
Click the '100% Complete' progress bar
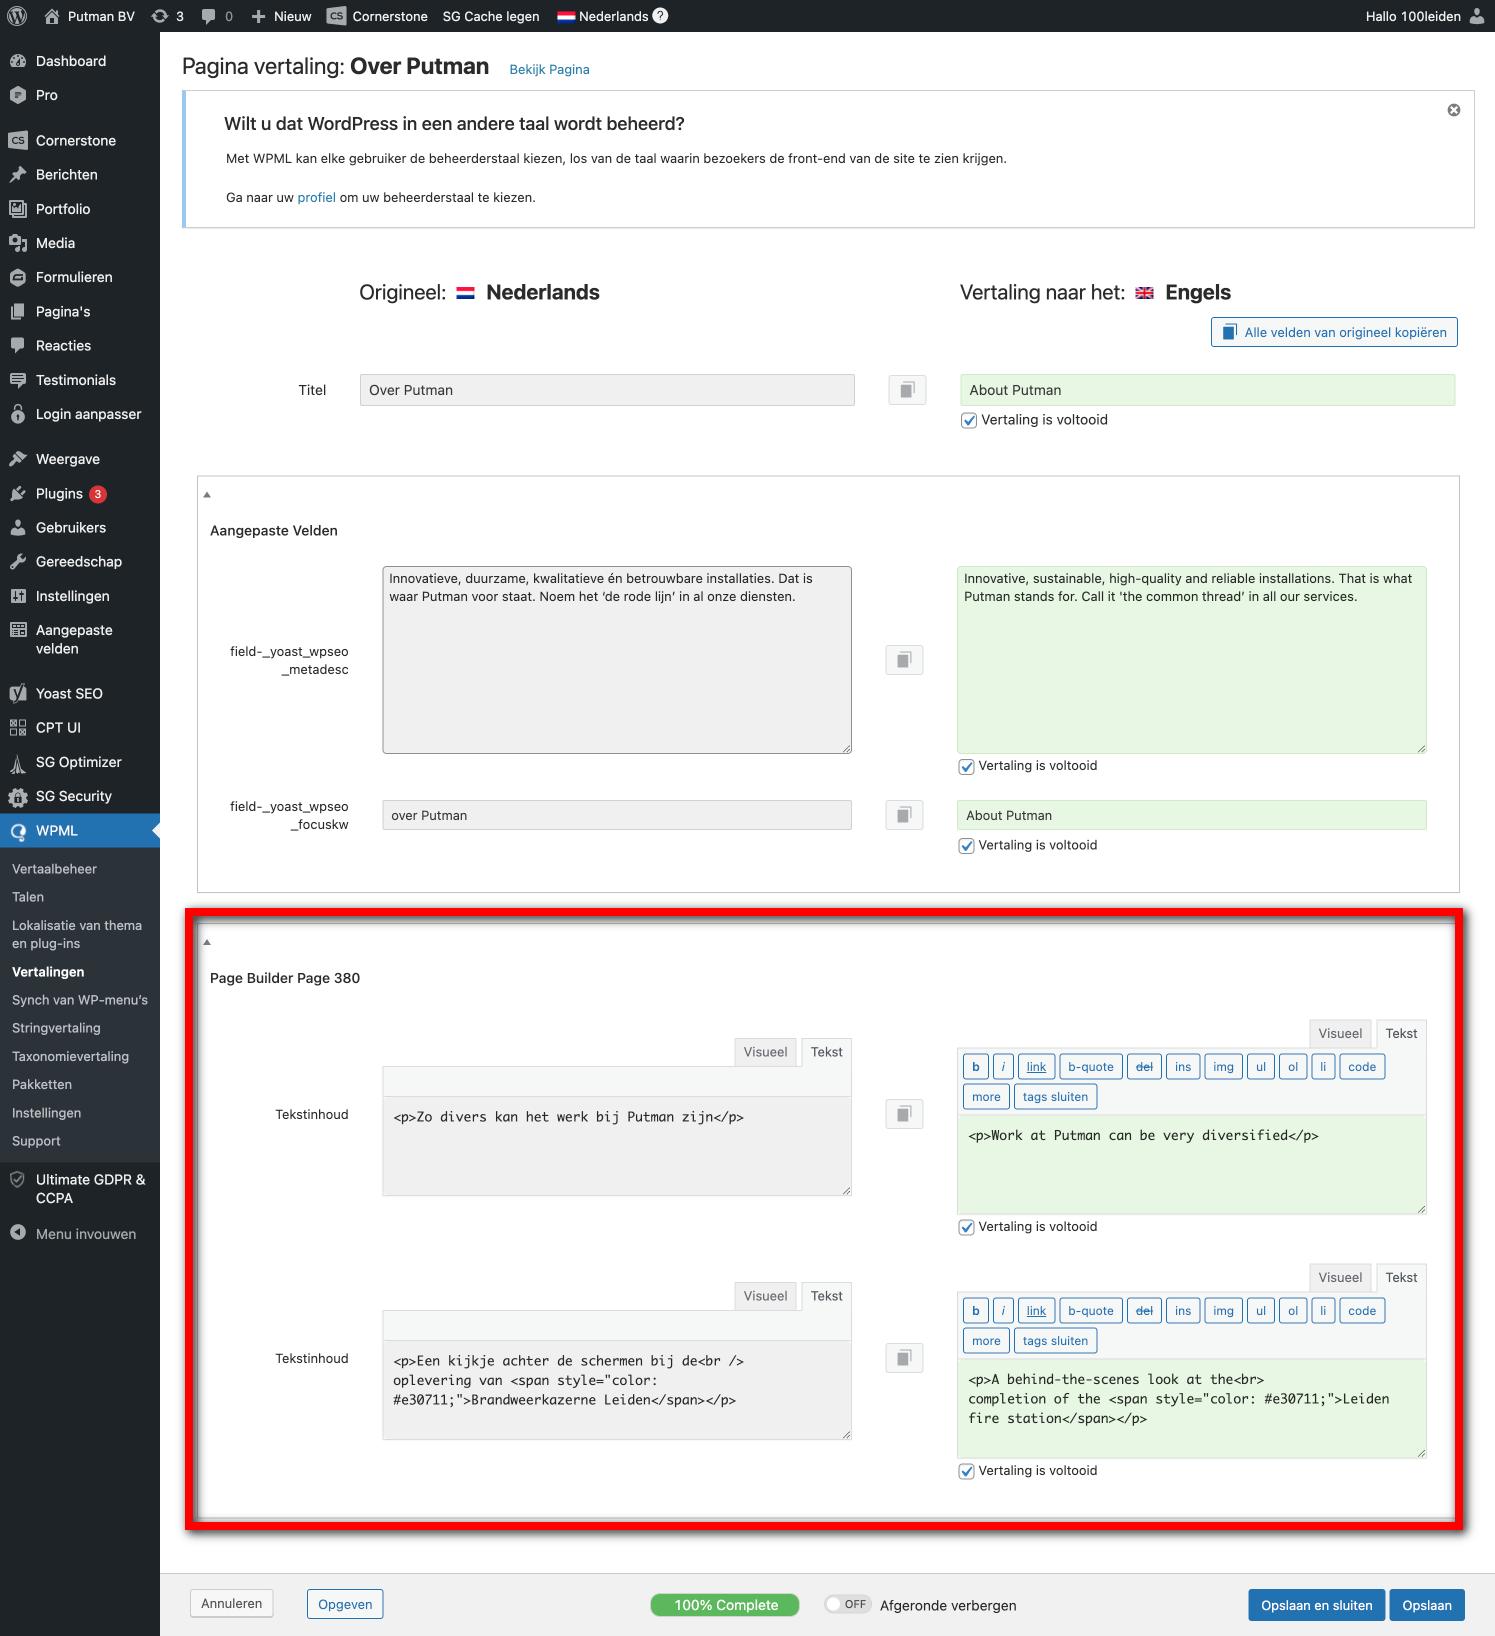(725, 1605)
